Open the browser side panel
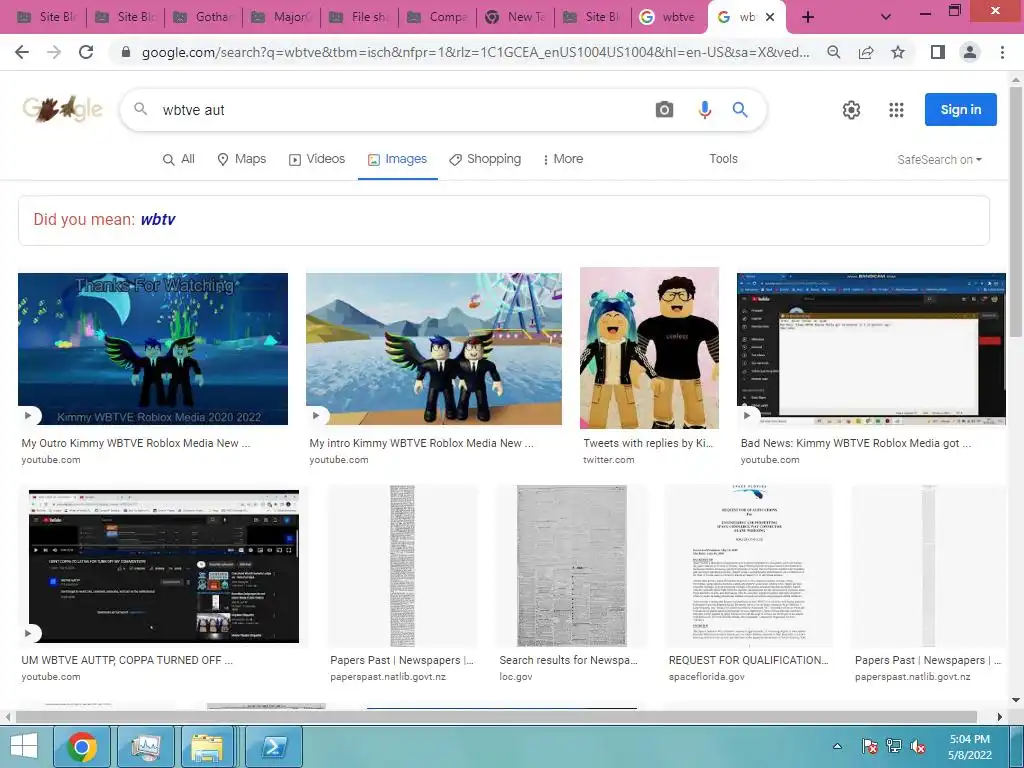Viewport: 1024px width, 768px height. [x=938, y=52]
